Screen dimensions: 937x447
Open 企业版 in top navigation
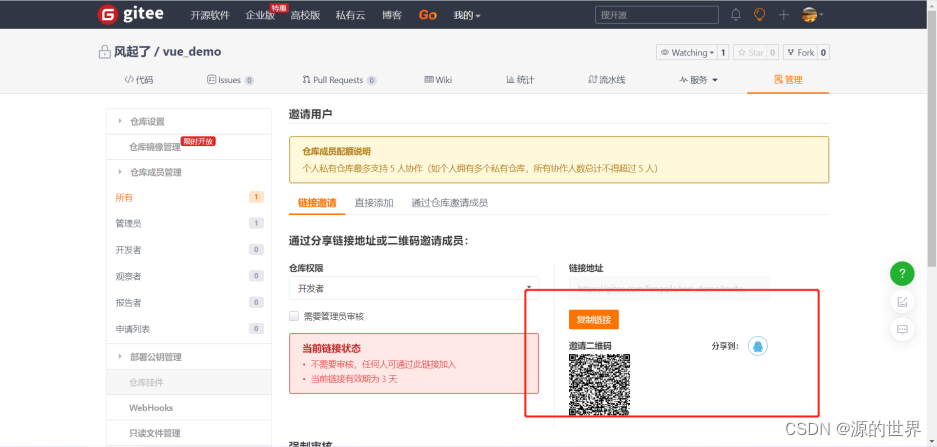260,16
